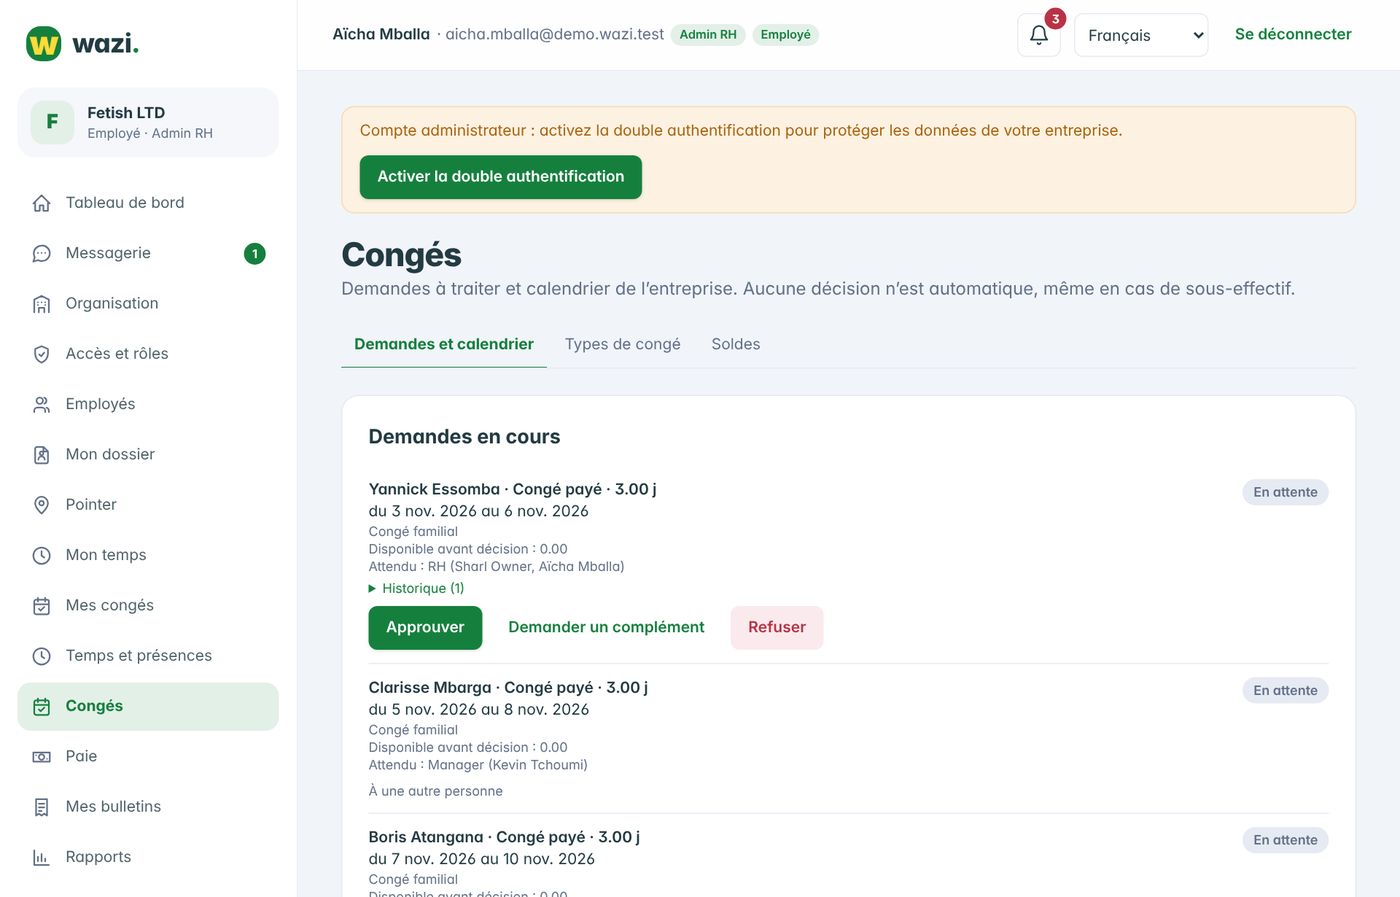The image size is (1400, 897).
Task: Refuse Yannick Essomba's leave request
Action: 777,627
